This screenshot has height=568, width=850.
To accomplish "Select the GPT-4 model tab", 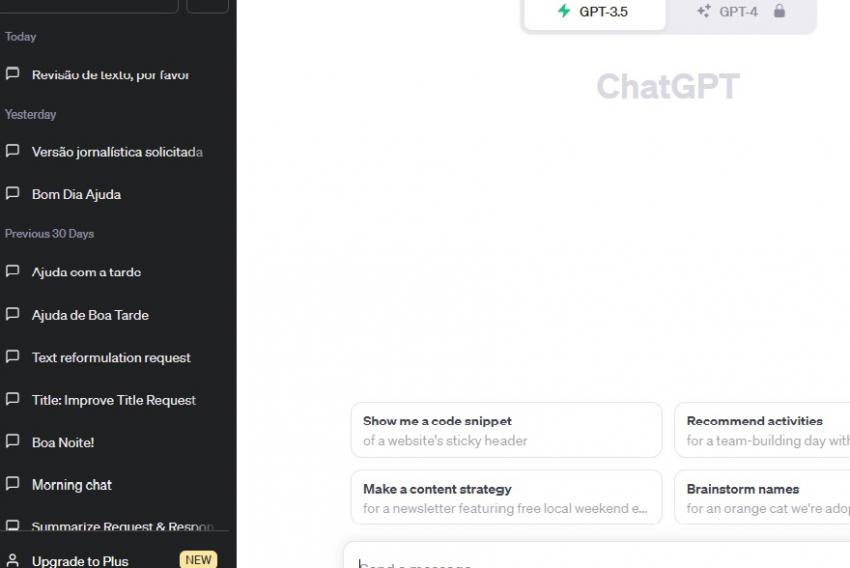I will tap(739, 13).
